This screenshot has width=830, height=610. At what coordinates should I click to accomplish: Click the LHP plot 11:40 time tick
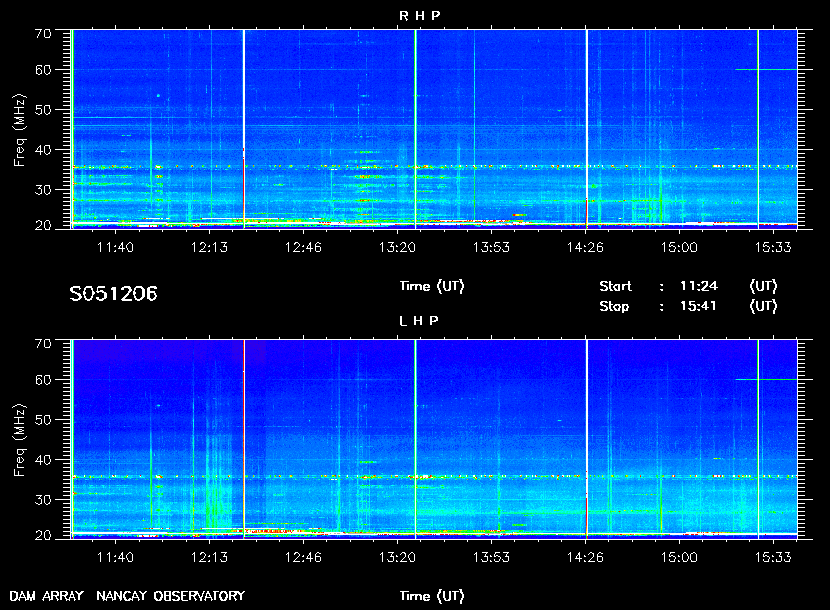point(115,557)
